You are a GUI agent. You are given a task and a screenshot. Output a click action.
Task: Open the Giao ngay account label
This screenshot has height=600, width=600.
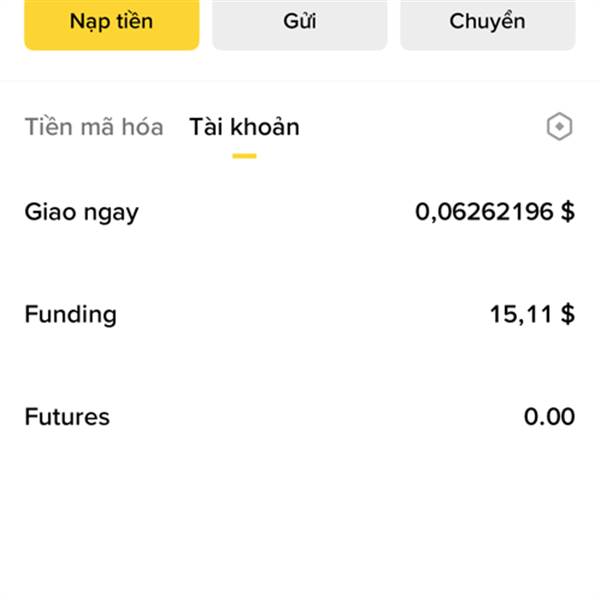point(81,212)
